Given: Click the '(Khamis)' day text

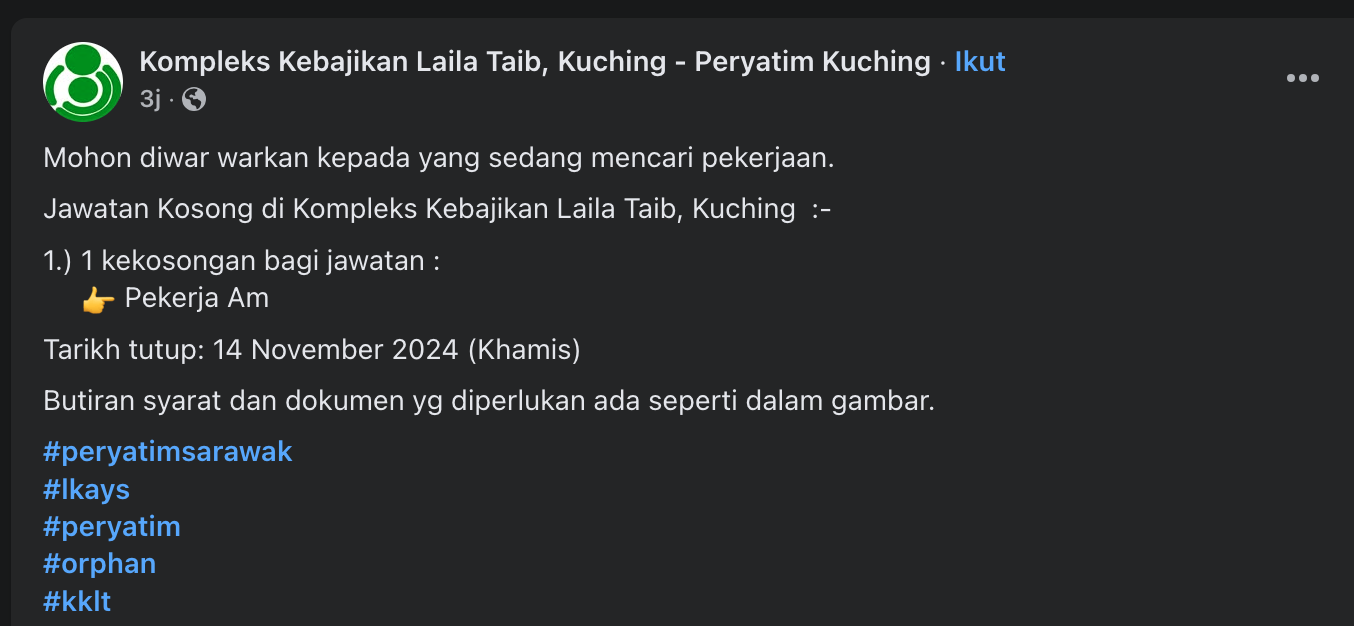Looking at the screenshot, I should [x=524, y=350].
